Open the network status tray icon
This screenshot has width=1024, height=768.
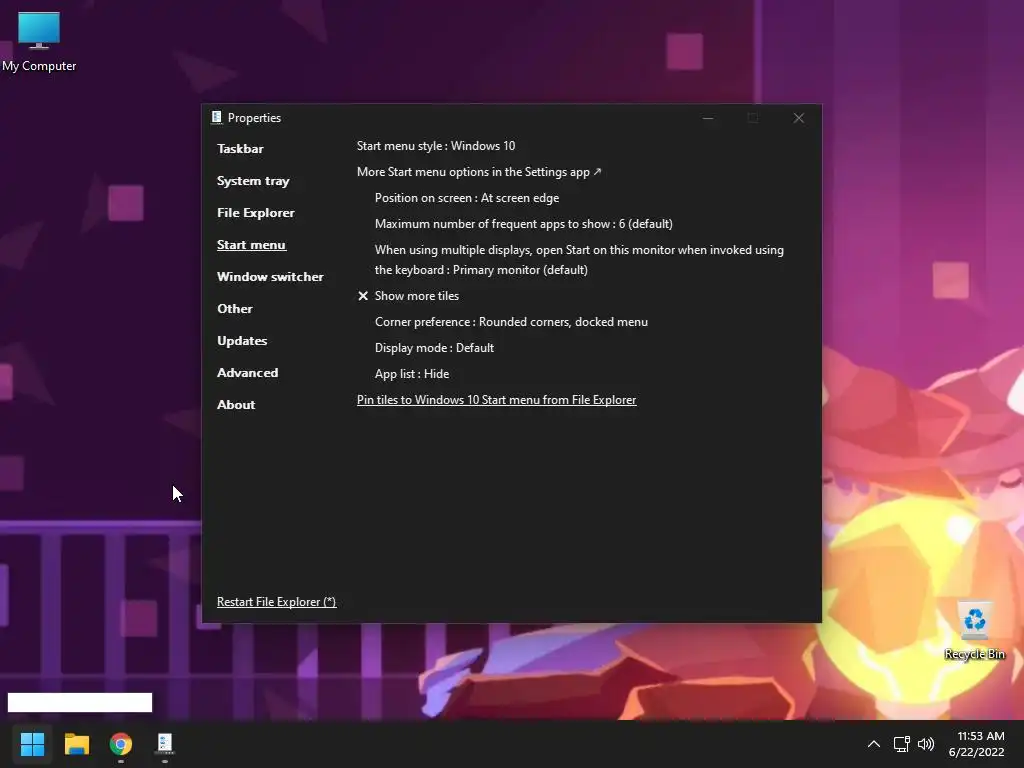pos(902,744)
